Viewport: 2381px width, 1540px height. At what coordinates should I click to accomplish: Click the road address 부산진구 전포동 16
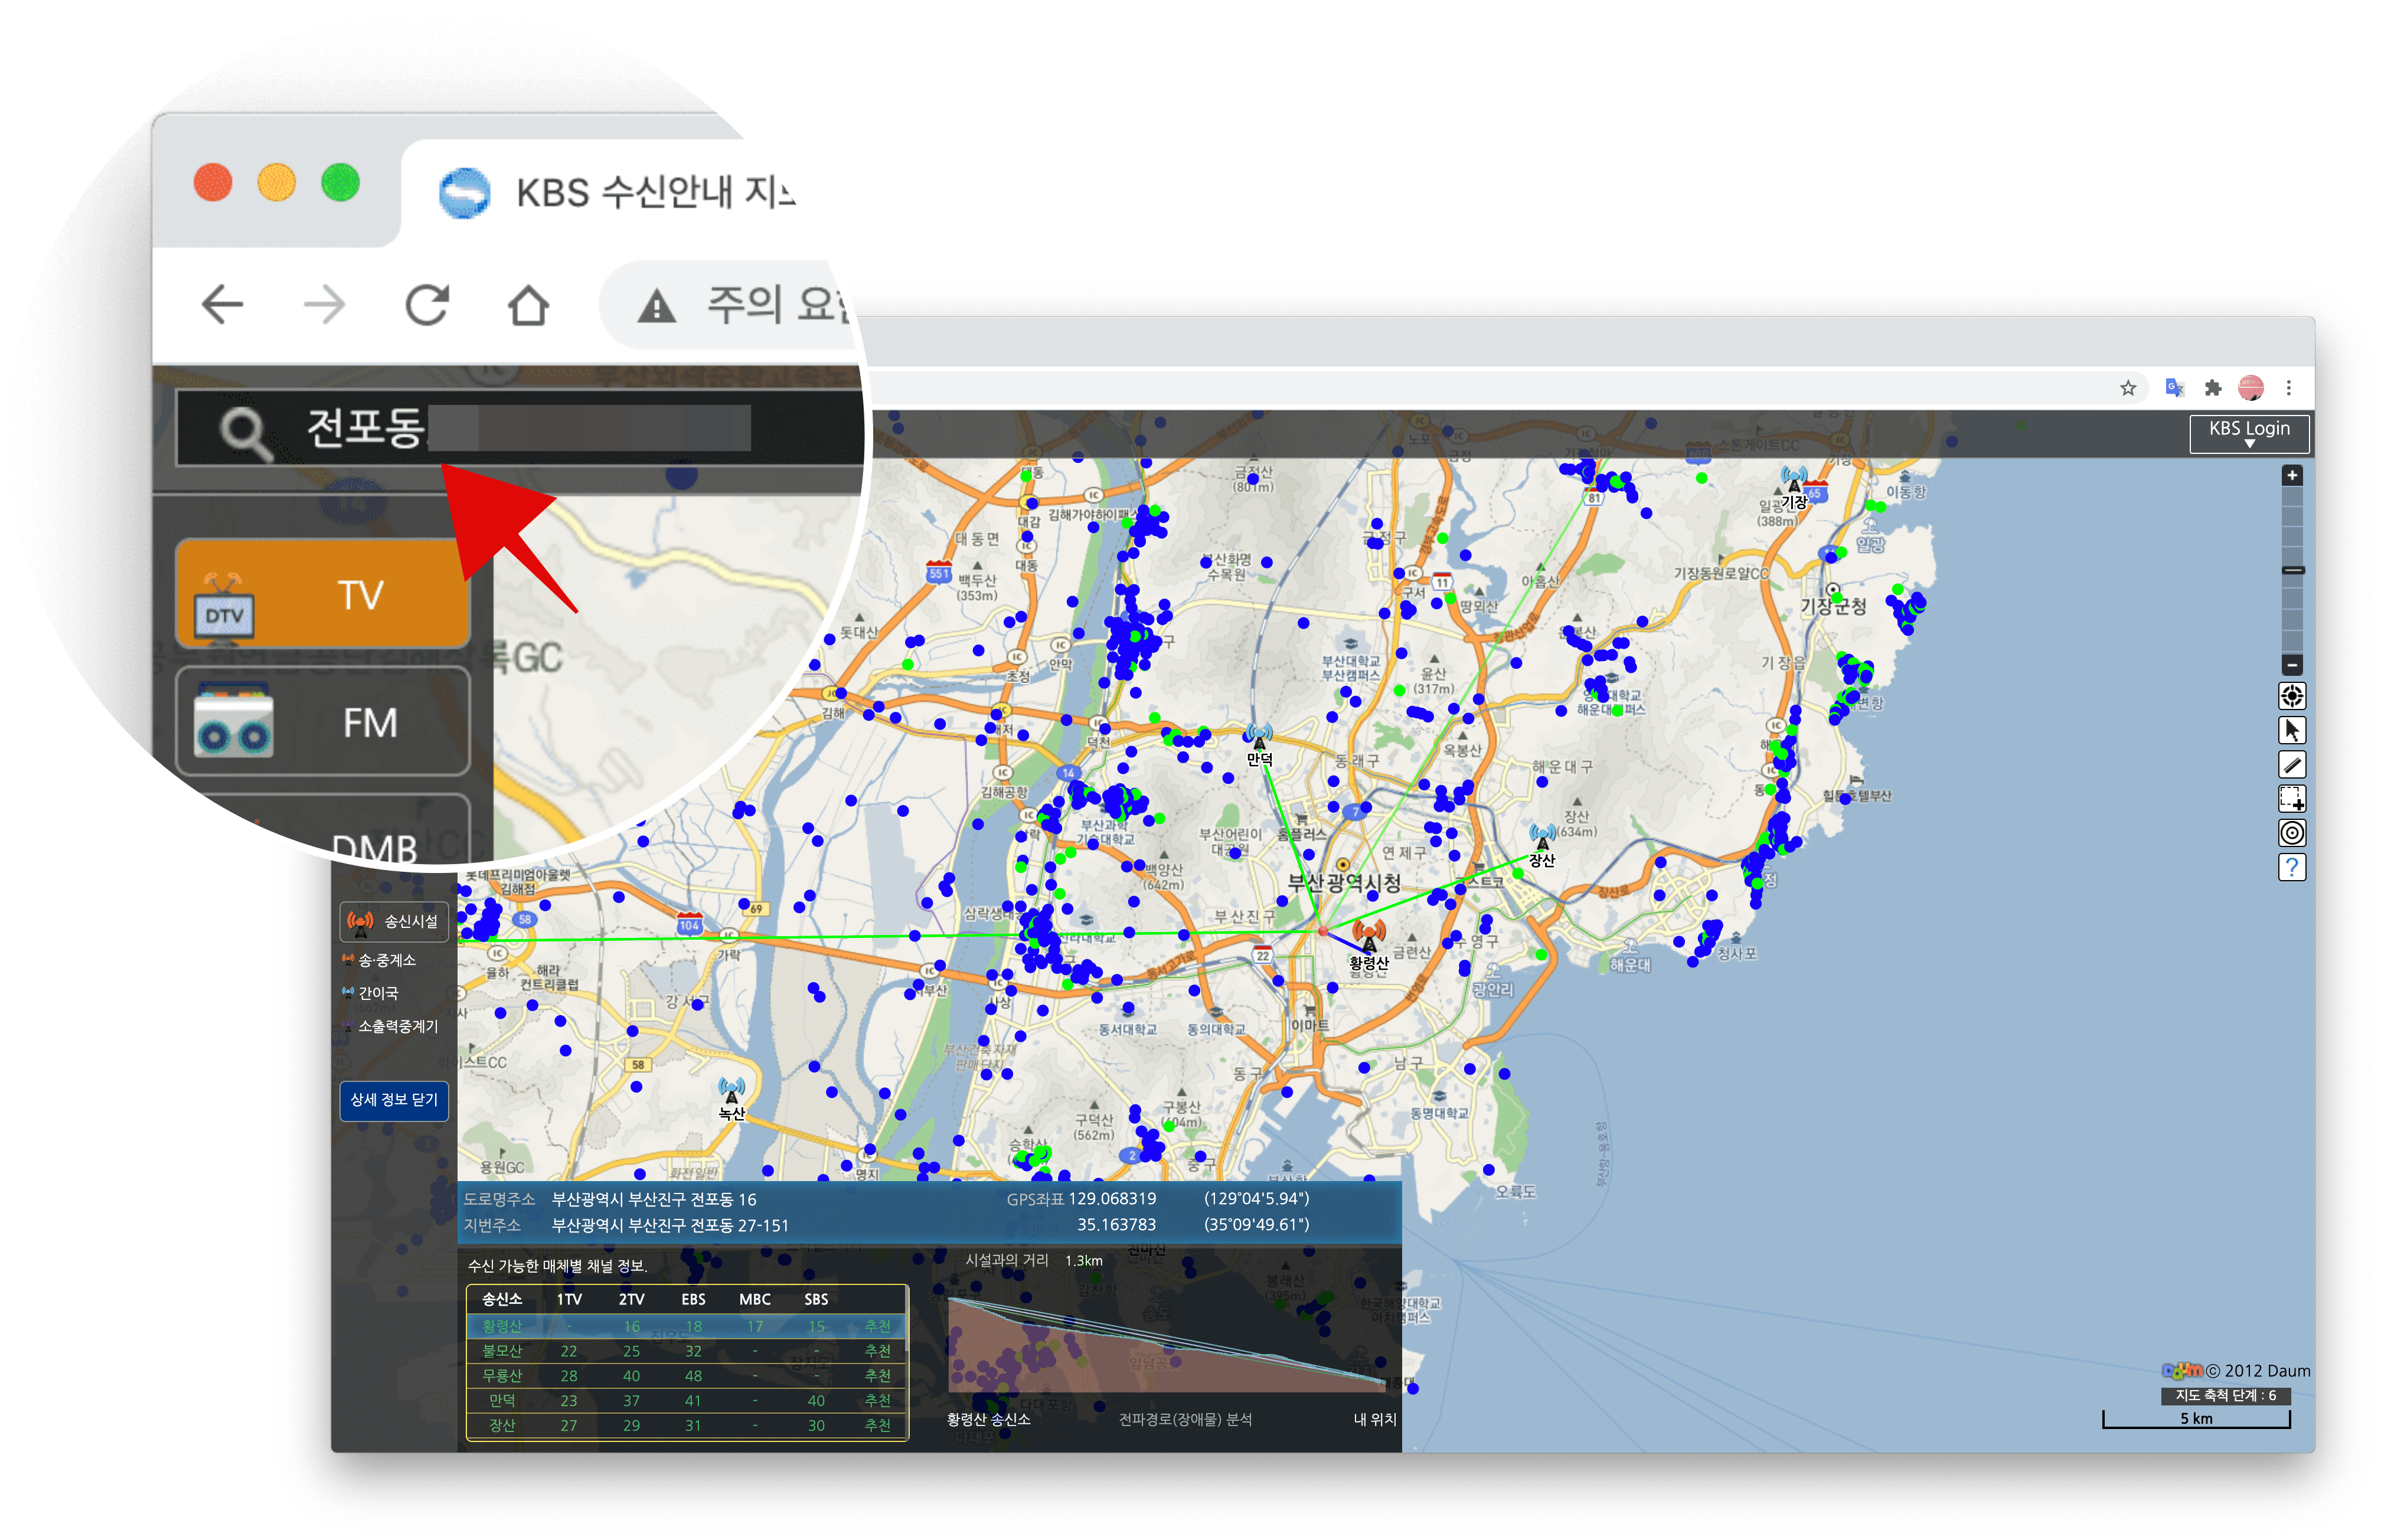coord(654,1199)
